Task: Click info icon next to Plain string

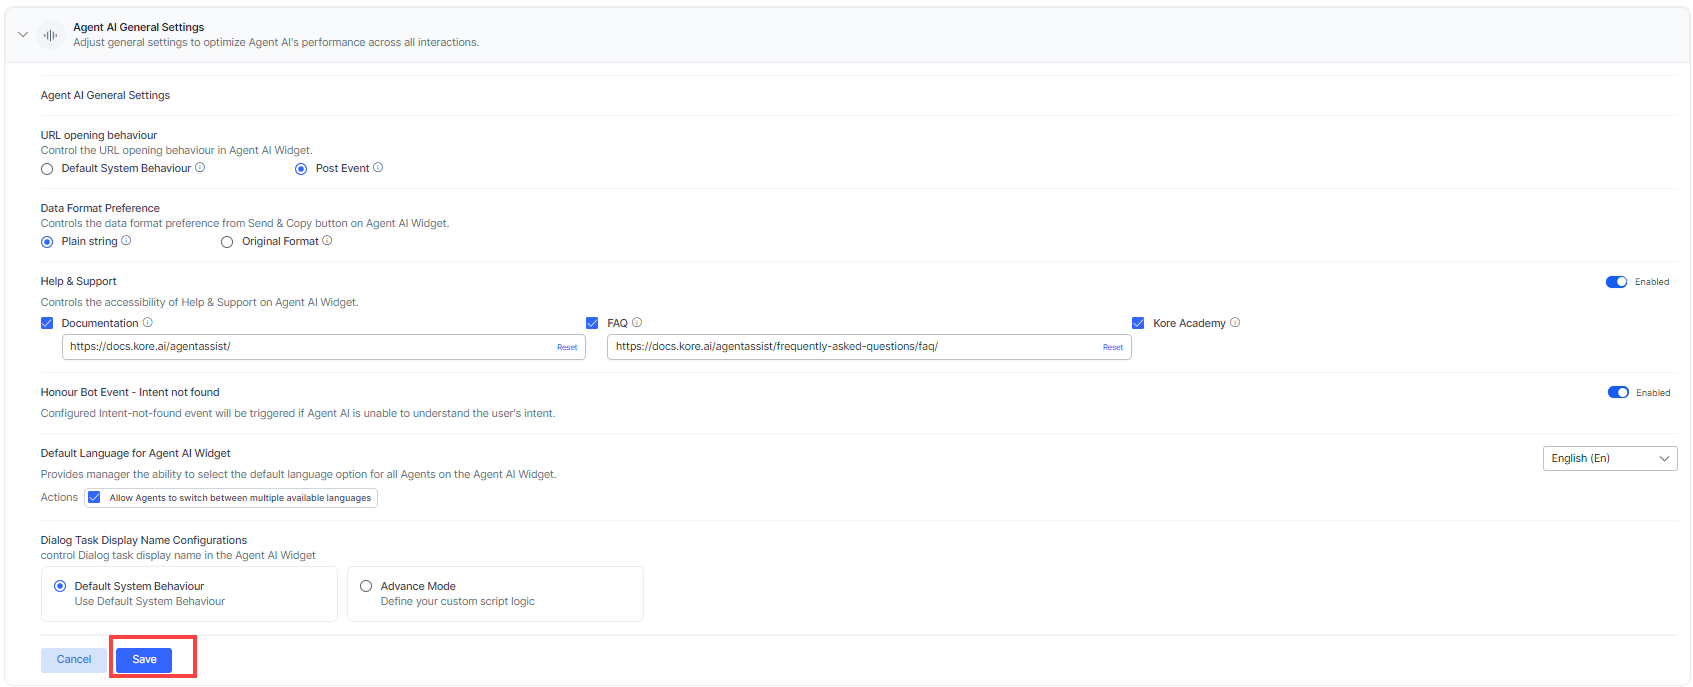Action: 126,241
